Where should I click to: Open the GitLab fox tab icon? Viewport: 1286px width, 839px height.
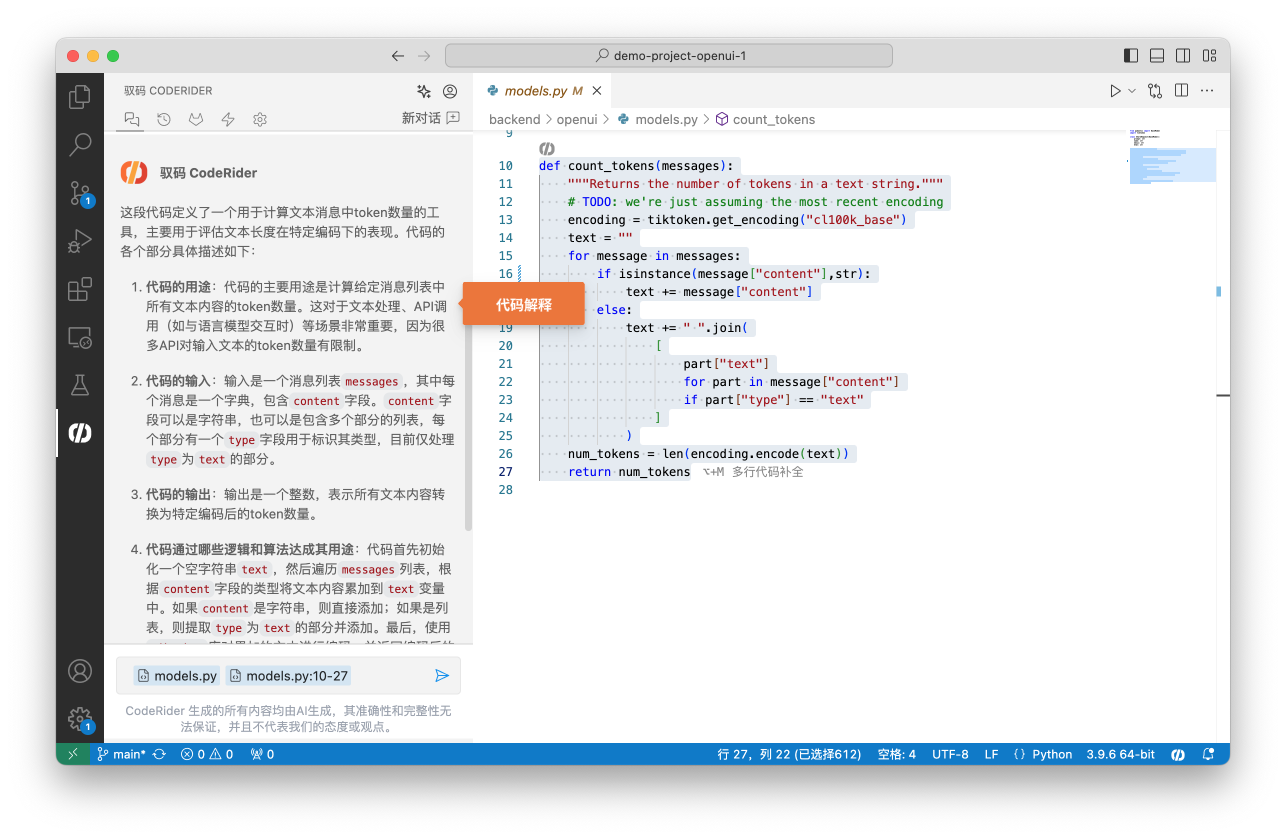196,119
